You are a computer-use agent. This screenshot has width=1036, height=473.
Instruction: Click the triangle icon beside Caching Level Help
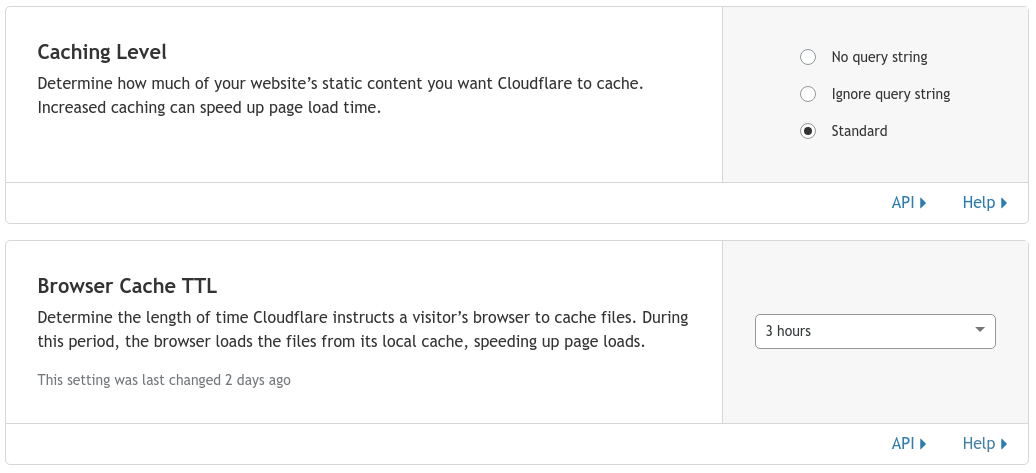(1004, 203)
